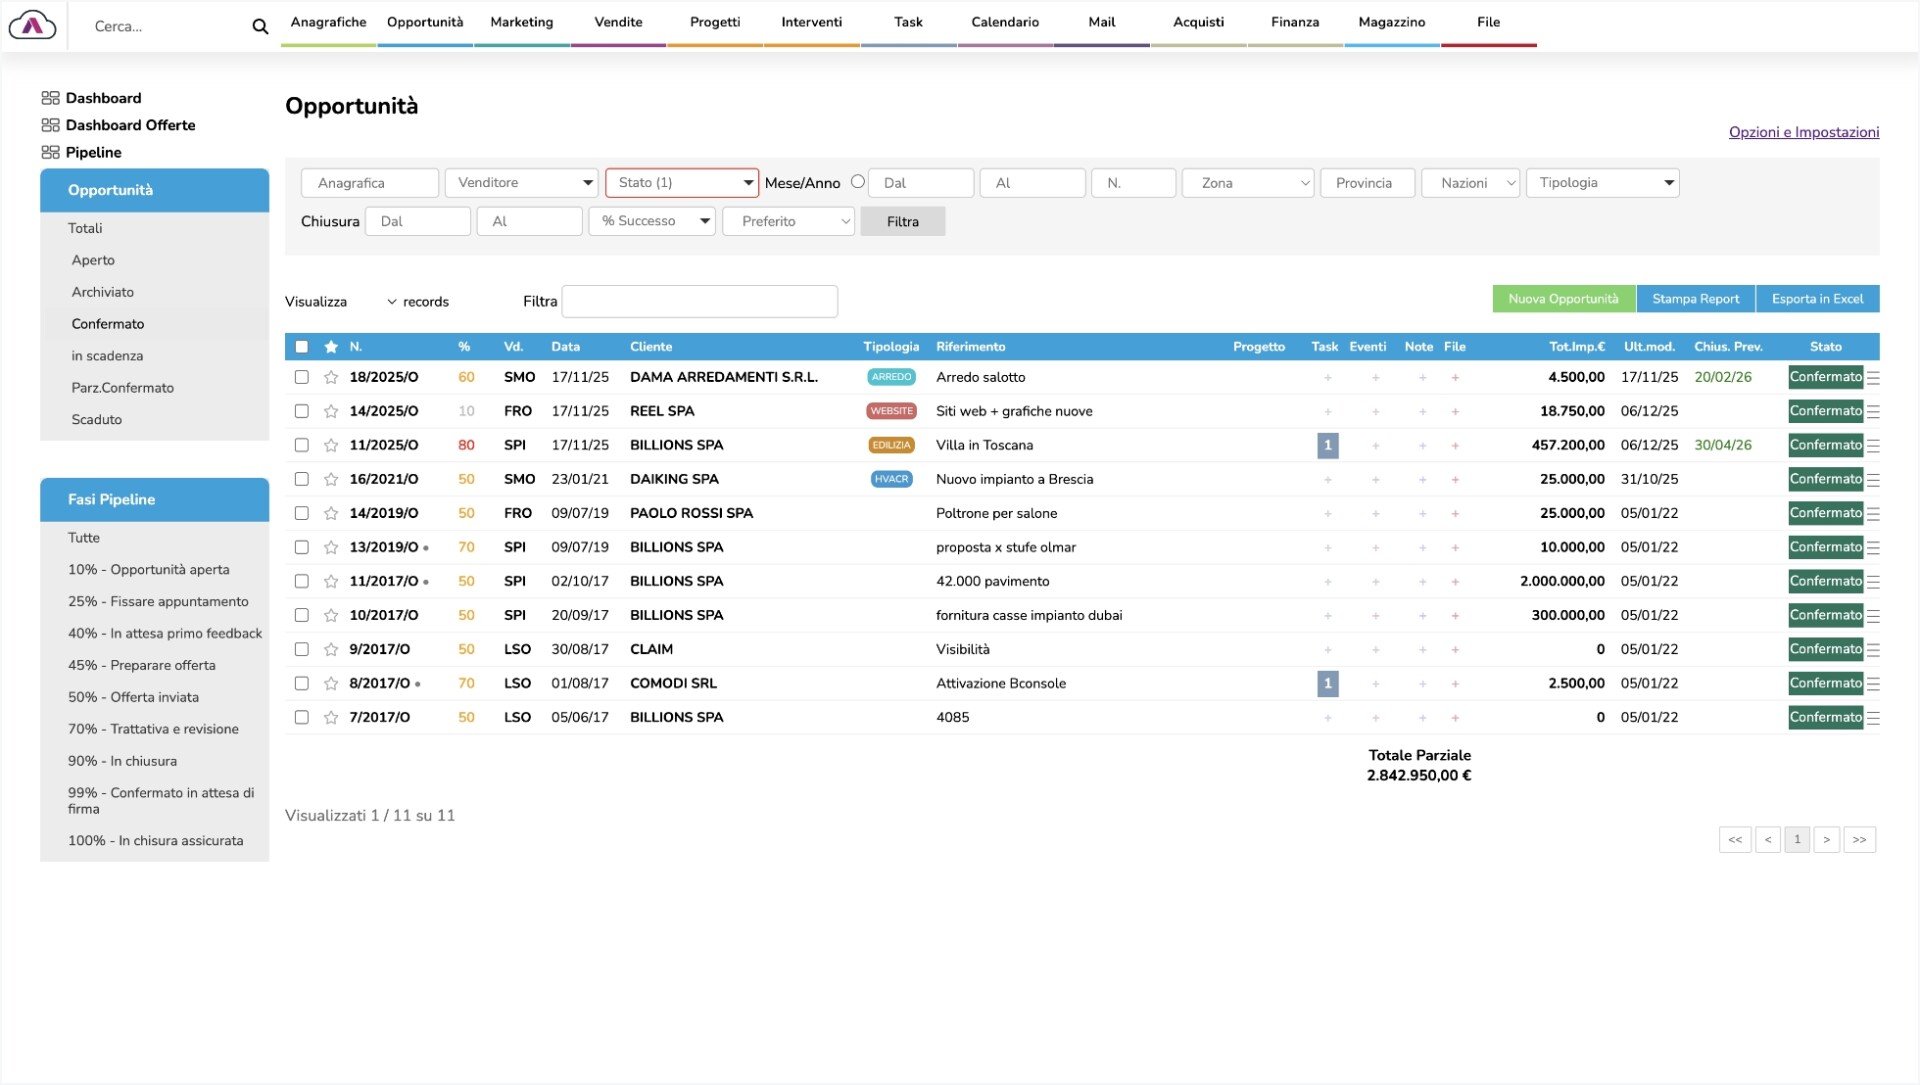Viewport: 1920px width, 1085px height.
Task: Open the Dashboard Offerte sidebar icon
Action: click(x=50, y=125)
